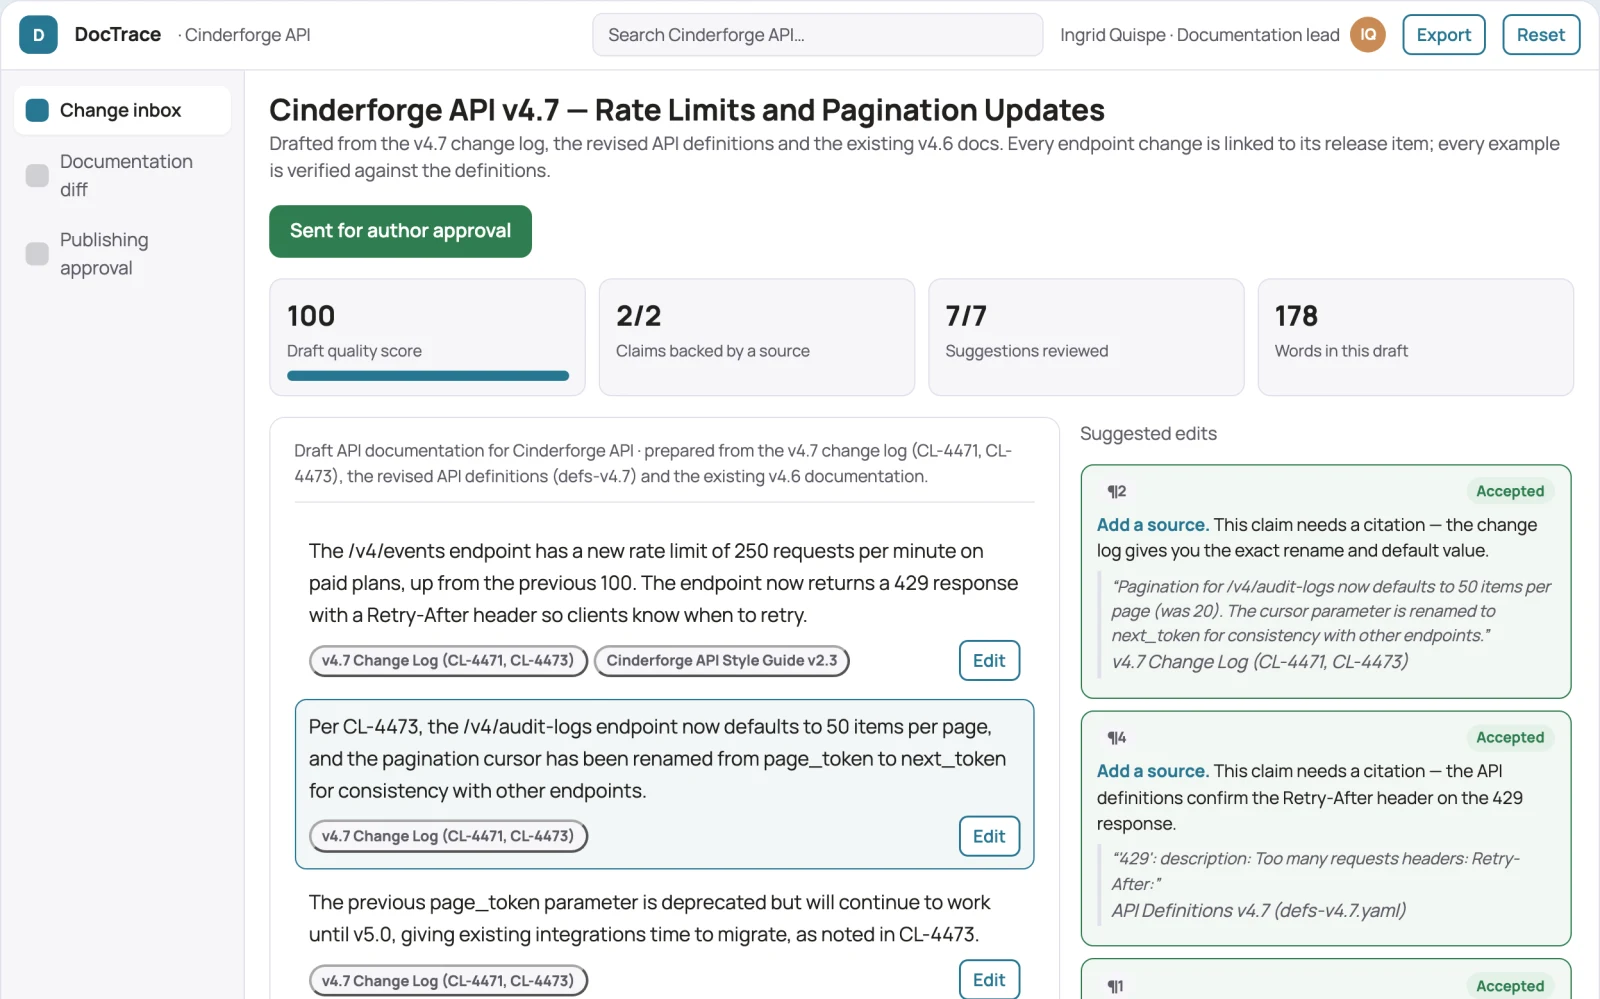
Task: Select the deprecated page_token paragraph text
Action: (x=649, y=918)
